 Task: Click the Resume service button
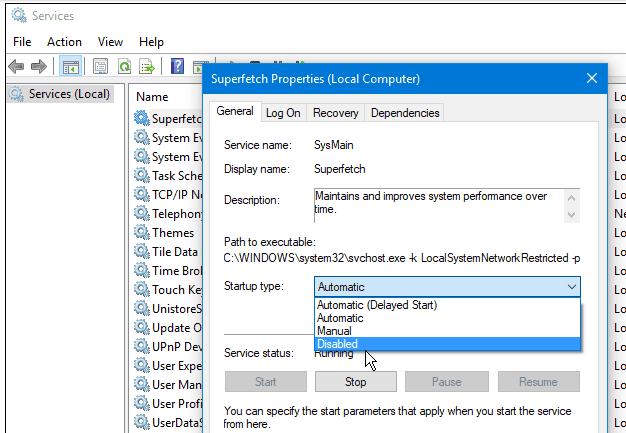[x=539, y=382]
